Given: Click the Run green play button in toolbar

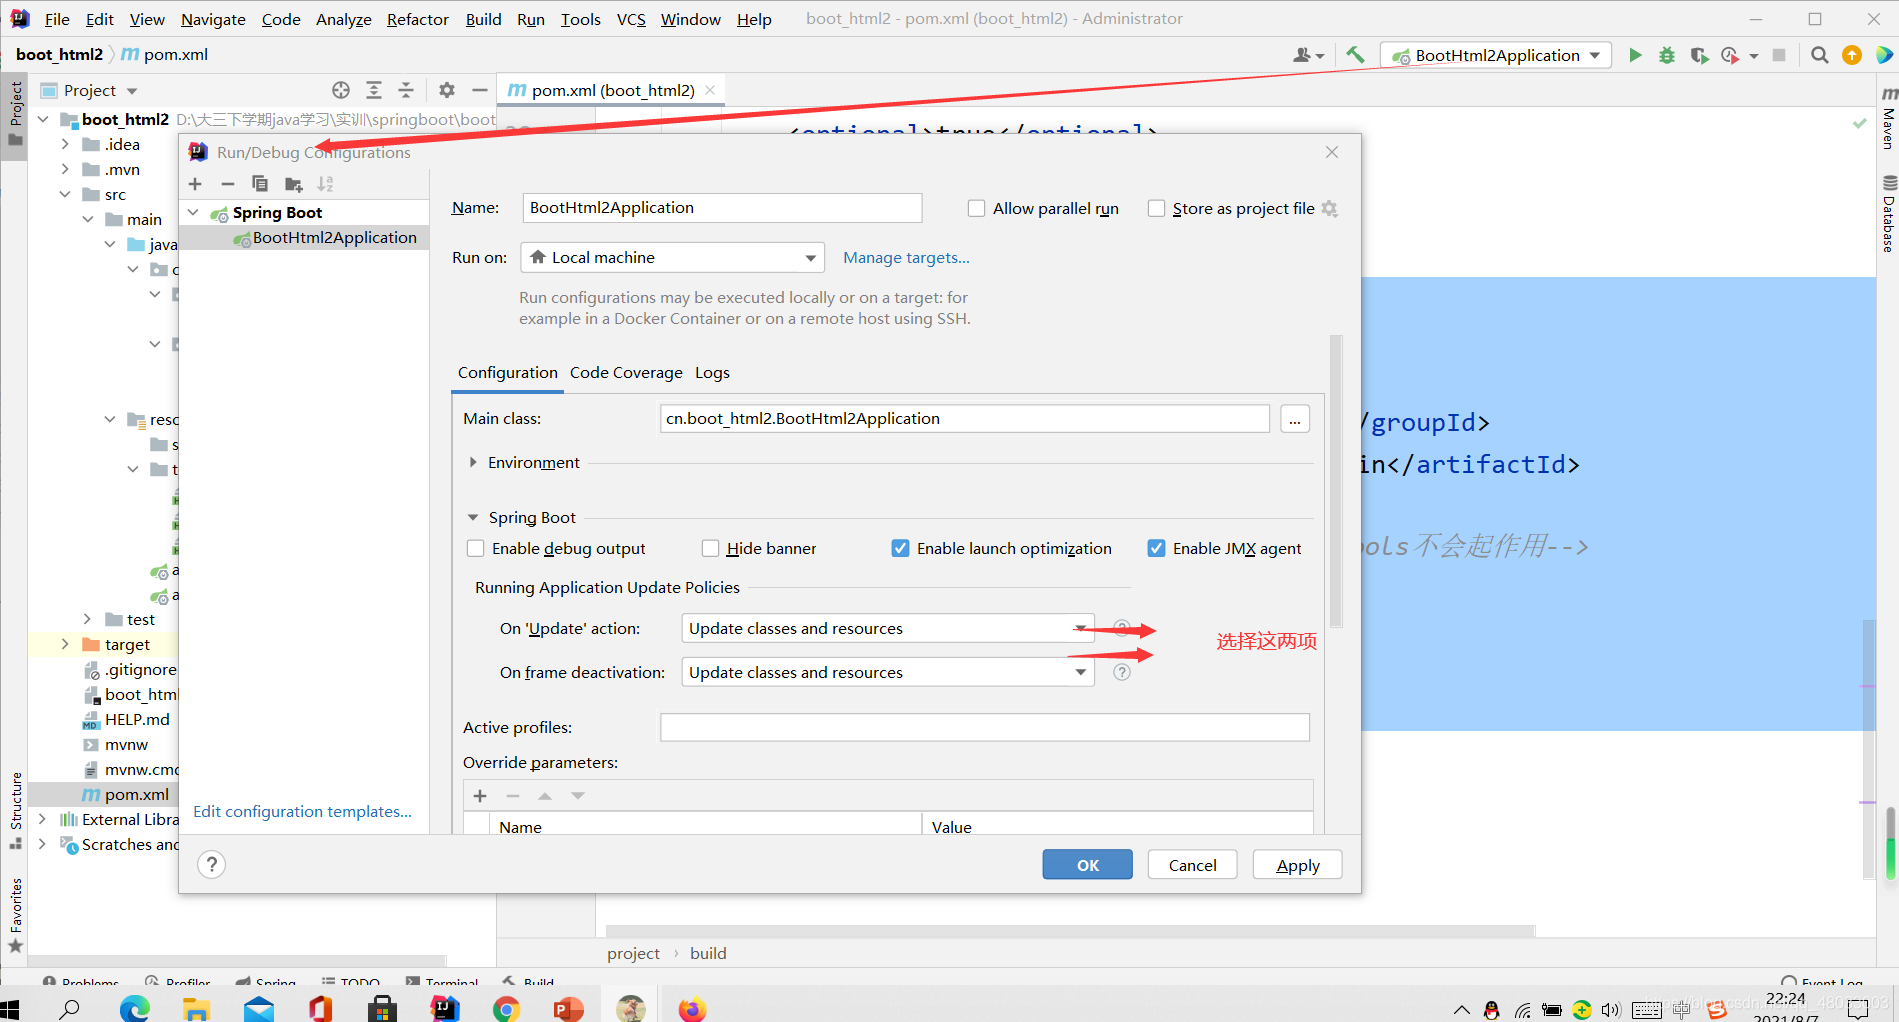Looking at the screenshot, I should [x=1635, y=55].
